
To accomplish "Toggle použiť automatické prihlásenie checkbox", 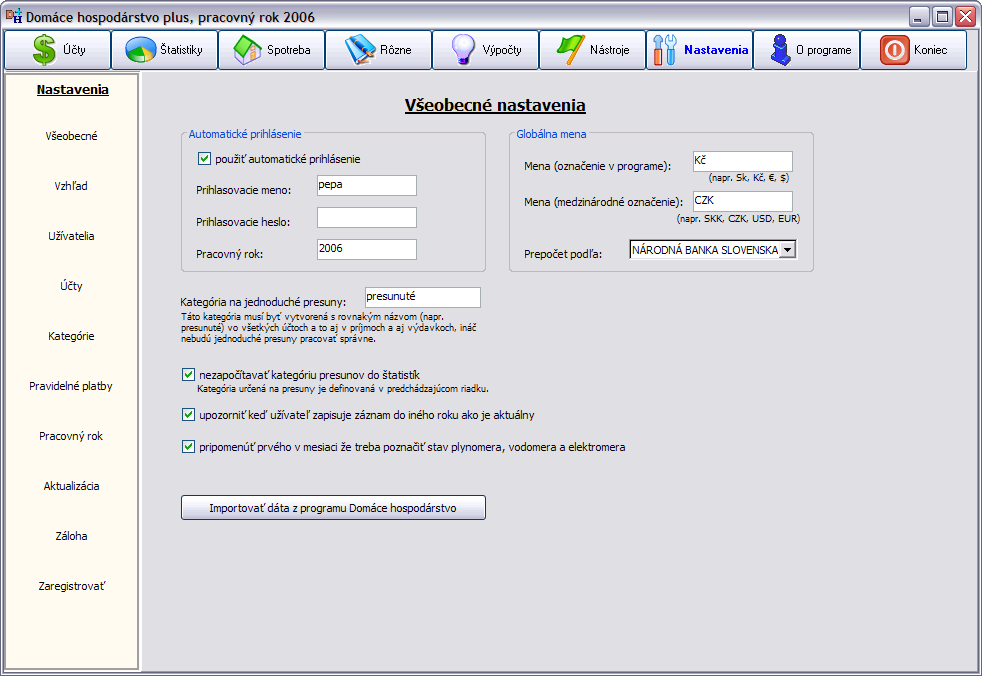I will click(204, 159).
